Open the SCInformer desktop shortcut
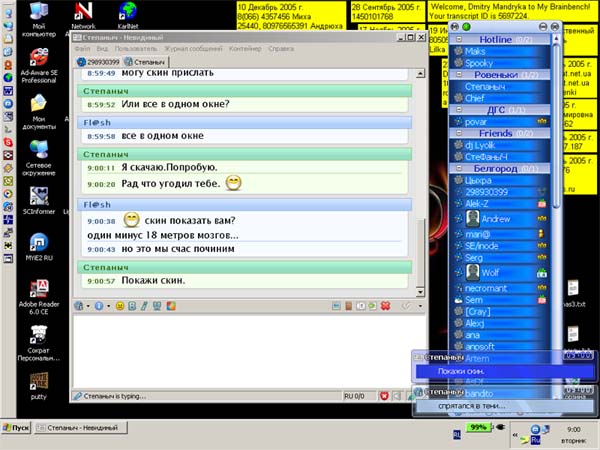 [39, 196]
